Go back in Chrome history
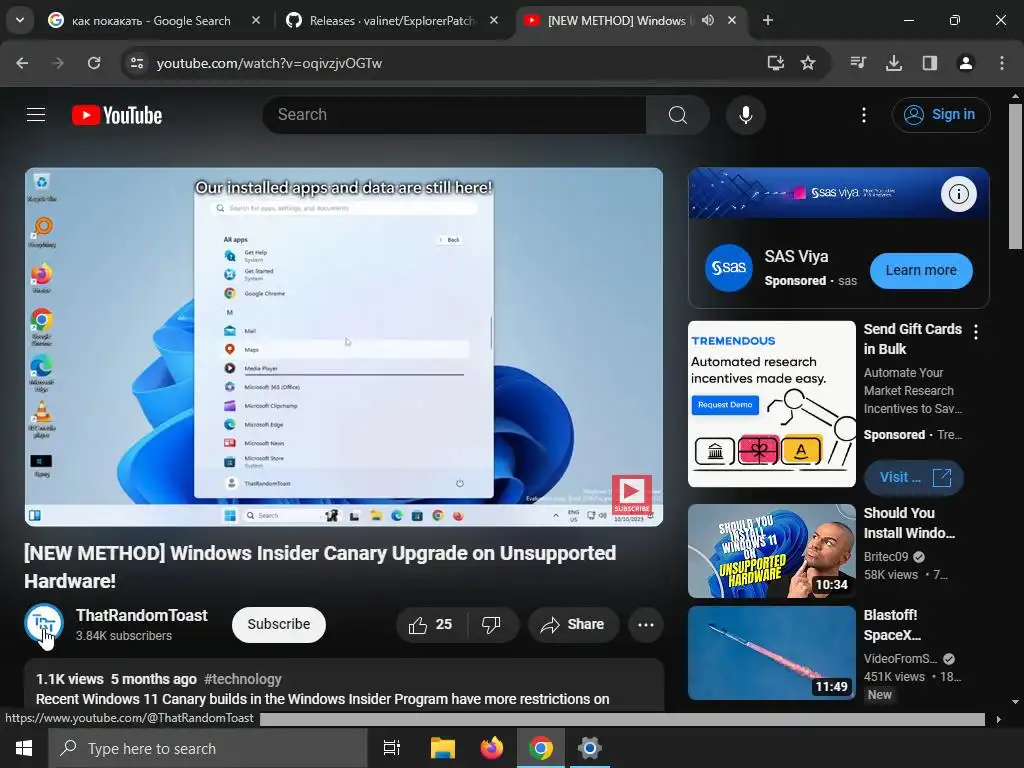This screenshot has width=1024, height=768. coord(22,63)
